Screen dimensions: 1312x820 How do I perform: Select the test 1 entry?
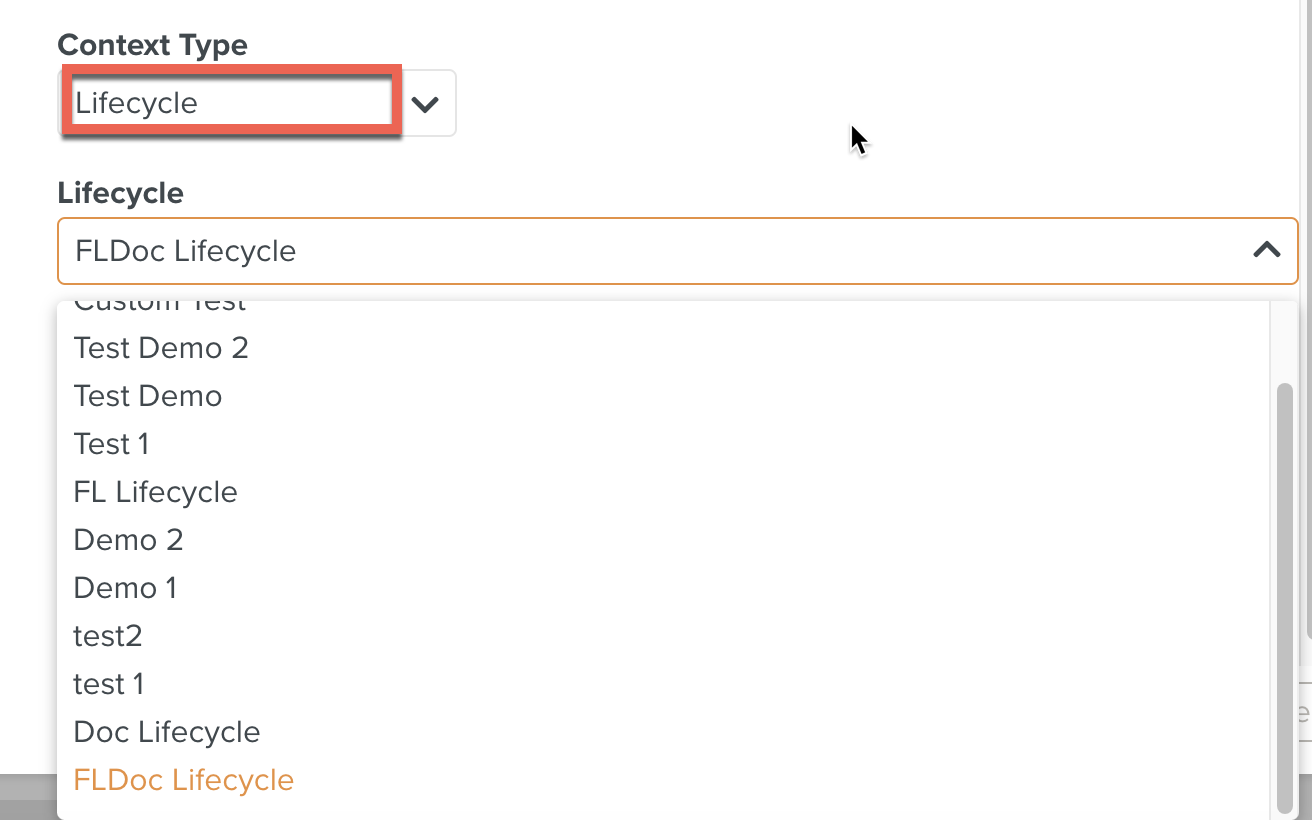click(x=108, y=684)
